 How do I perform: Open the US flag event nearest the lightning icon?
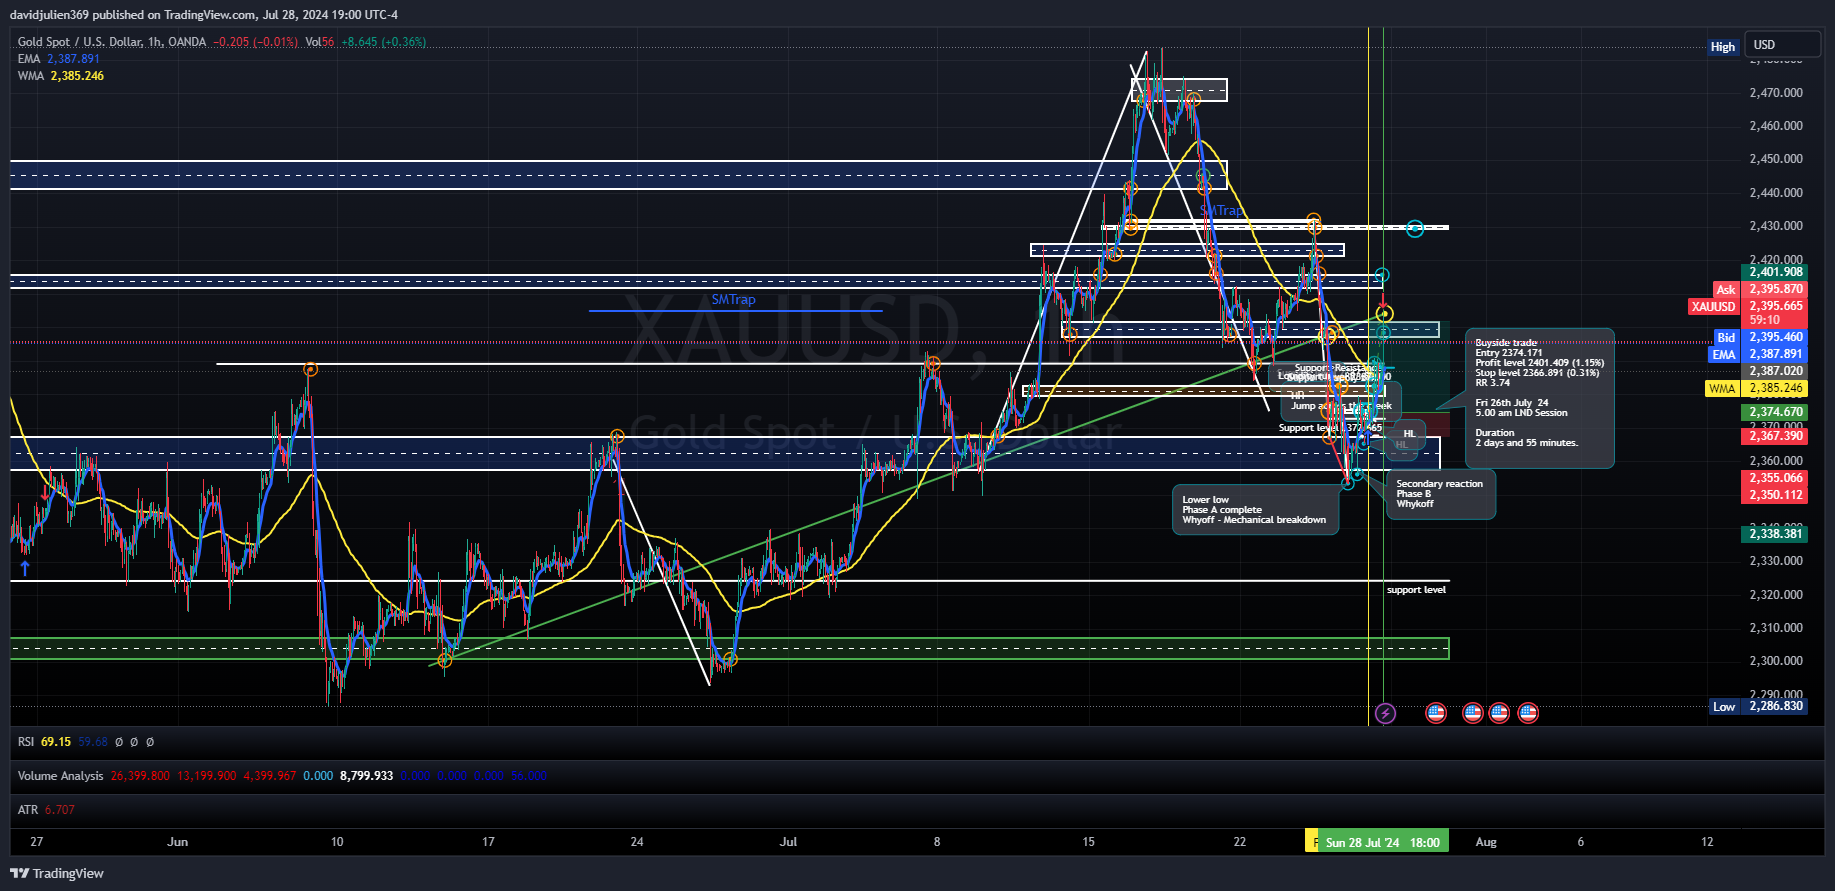pyautogui.click(x=1436, y=713)
